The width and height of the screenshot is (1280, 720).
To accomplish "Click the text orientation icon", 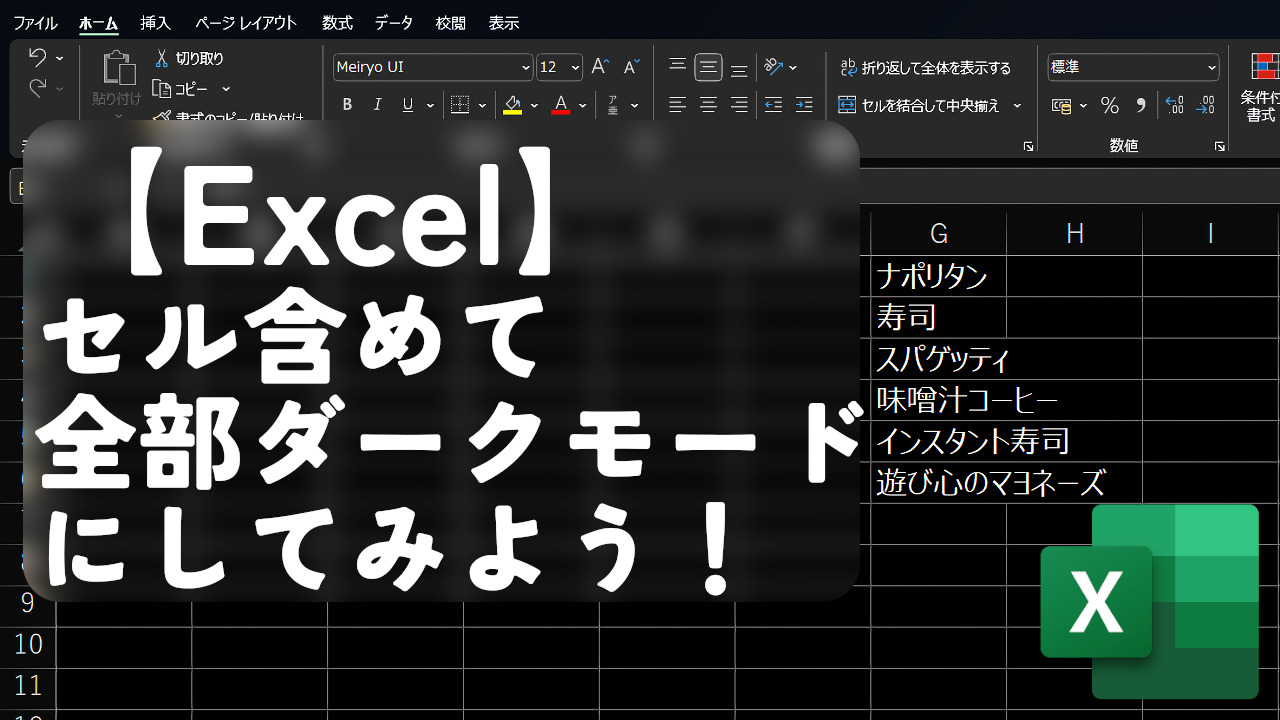I will click(x=774, y=67).
